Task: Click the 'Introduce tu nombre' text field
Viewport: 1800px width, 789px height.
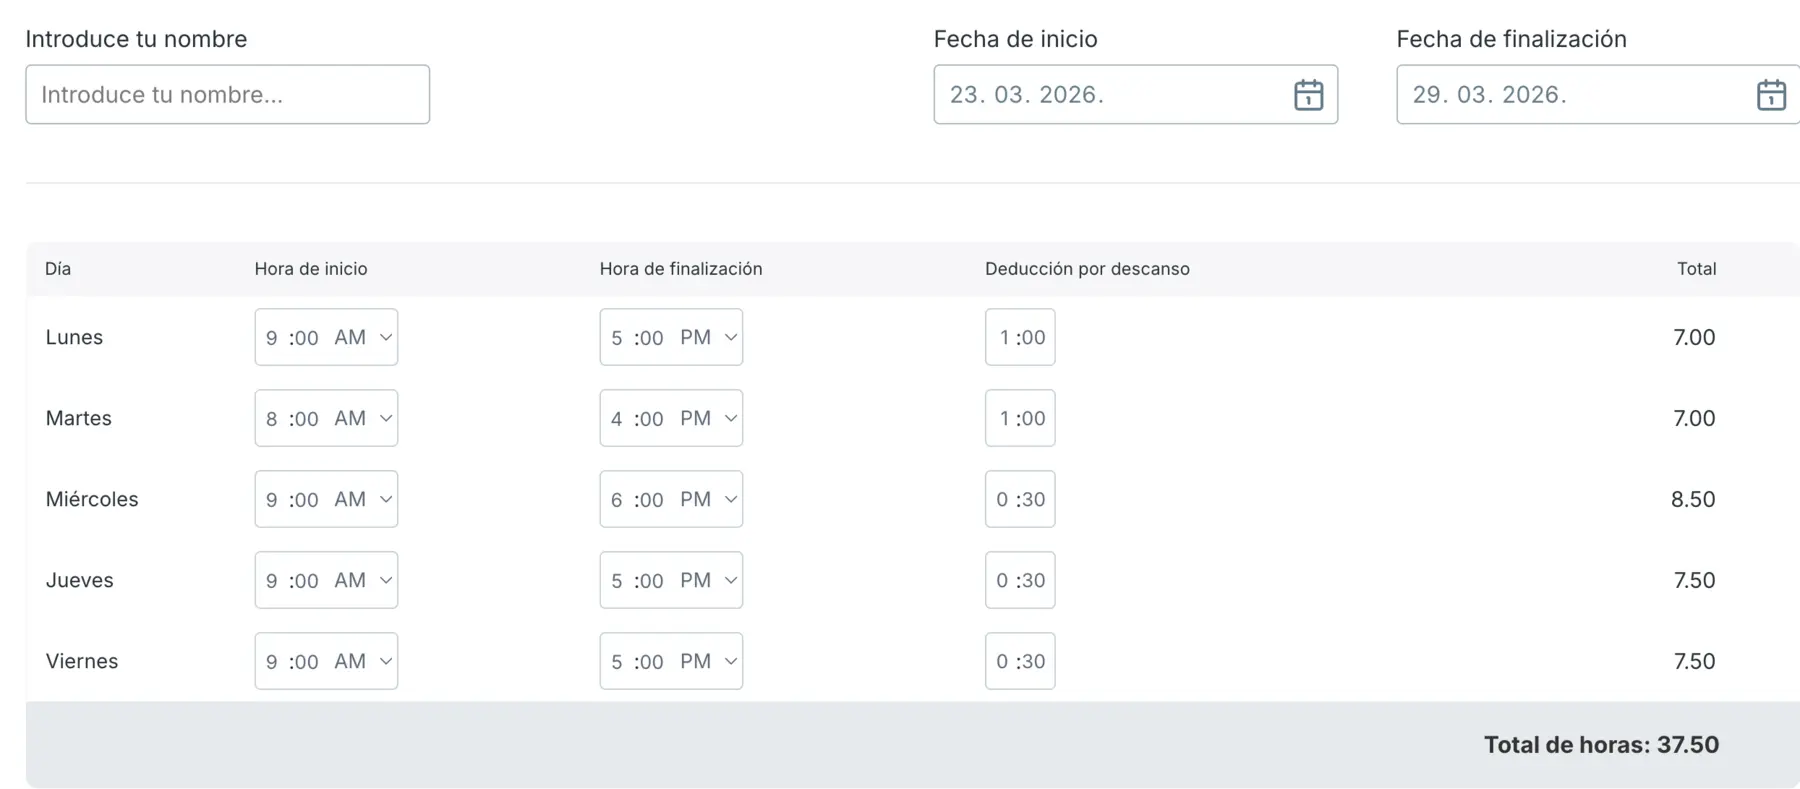Action: (228, 94)
